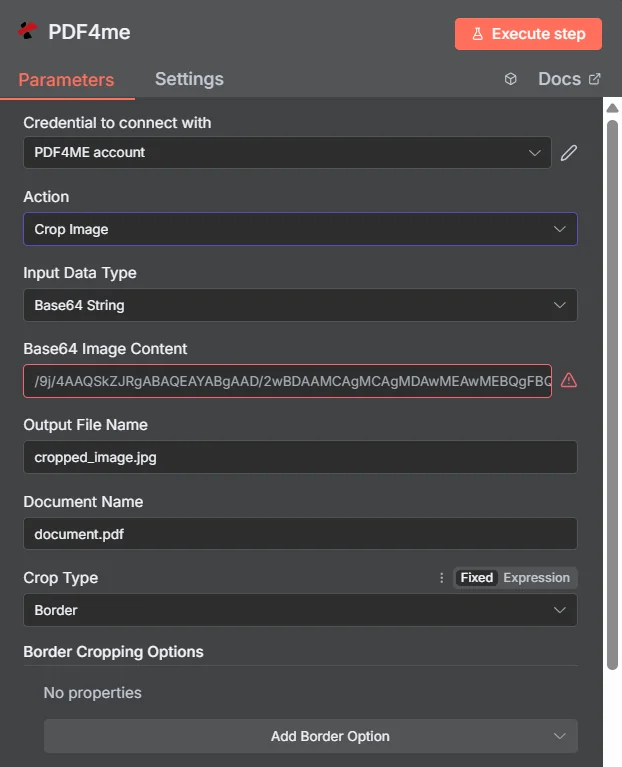
Task: Switch to the Settings tab
Action: (189, 79)
